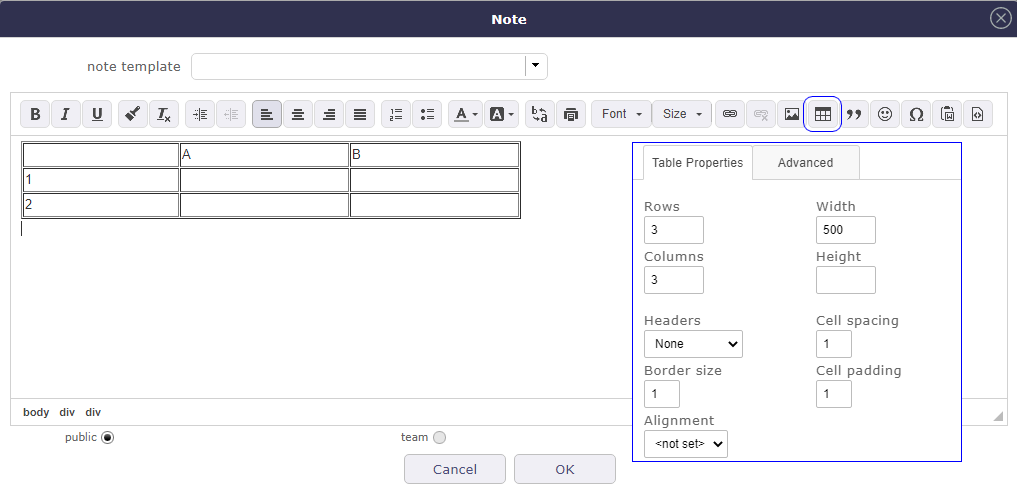Insert a numbered list
1017x488 pixels.
pyautogui.click(x=396, y=114)
